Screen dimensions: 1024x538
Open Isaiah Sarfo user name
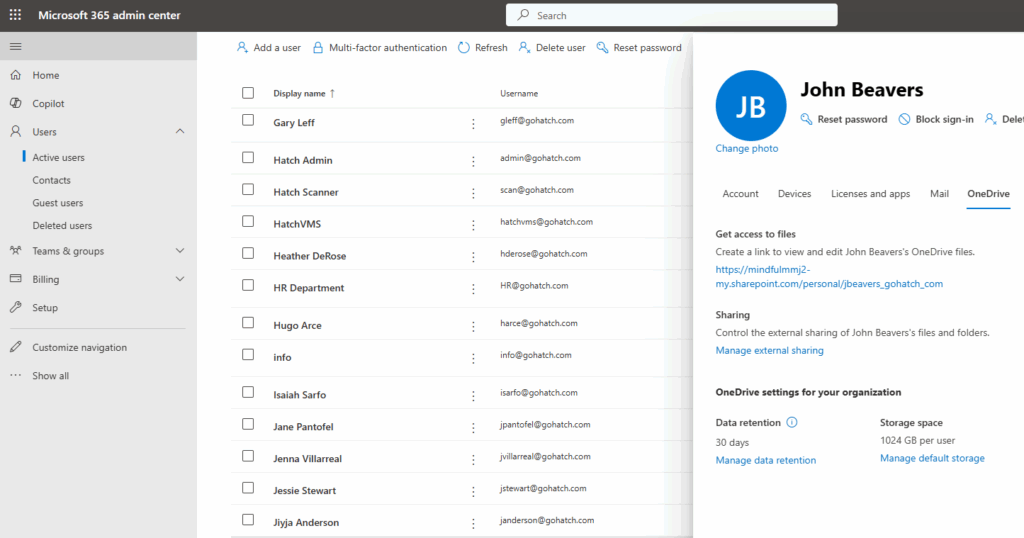[x=299, y=394]
